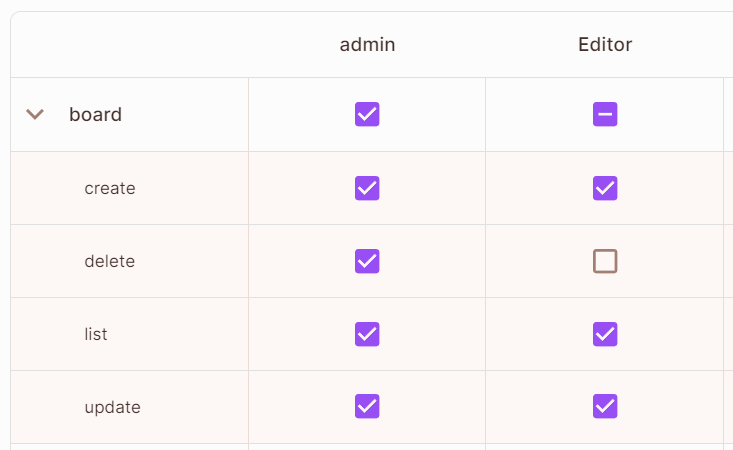Image resolution: width=733 pixels, height=450 pixels.
Task: Uncheck admin board group checkbox
Action: coord(367,115)
